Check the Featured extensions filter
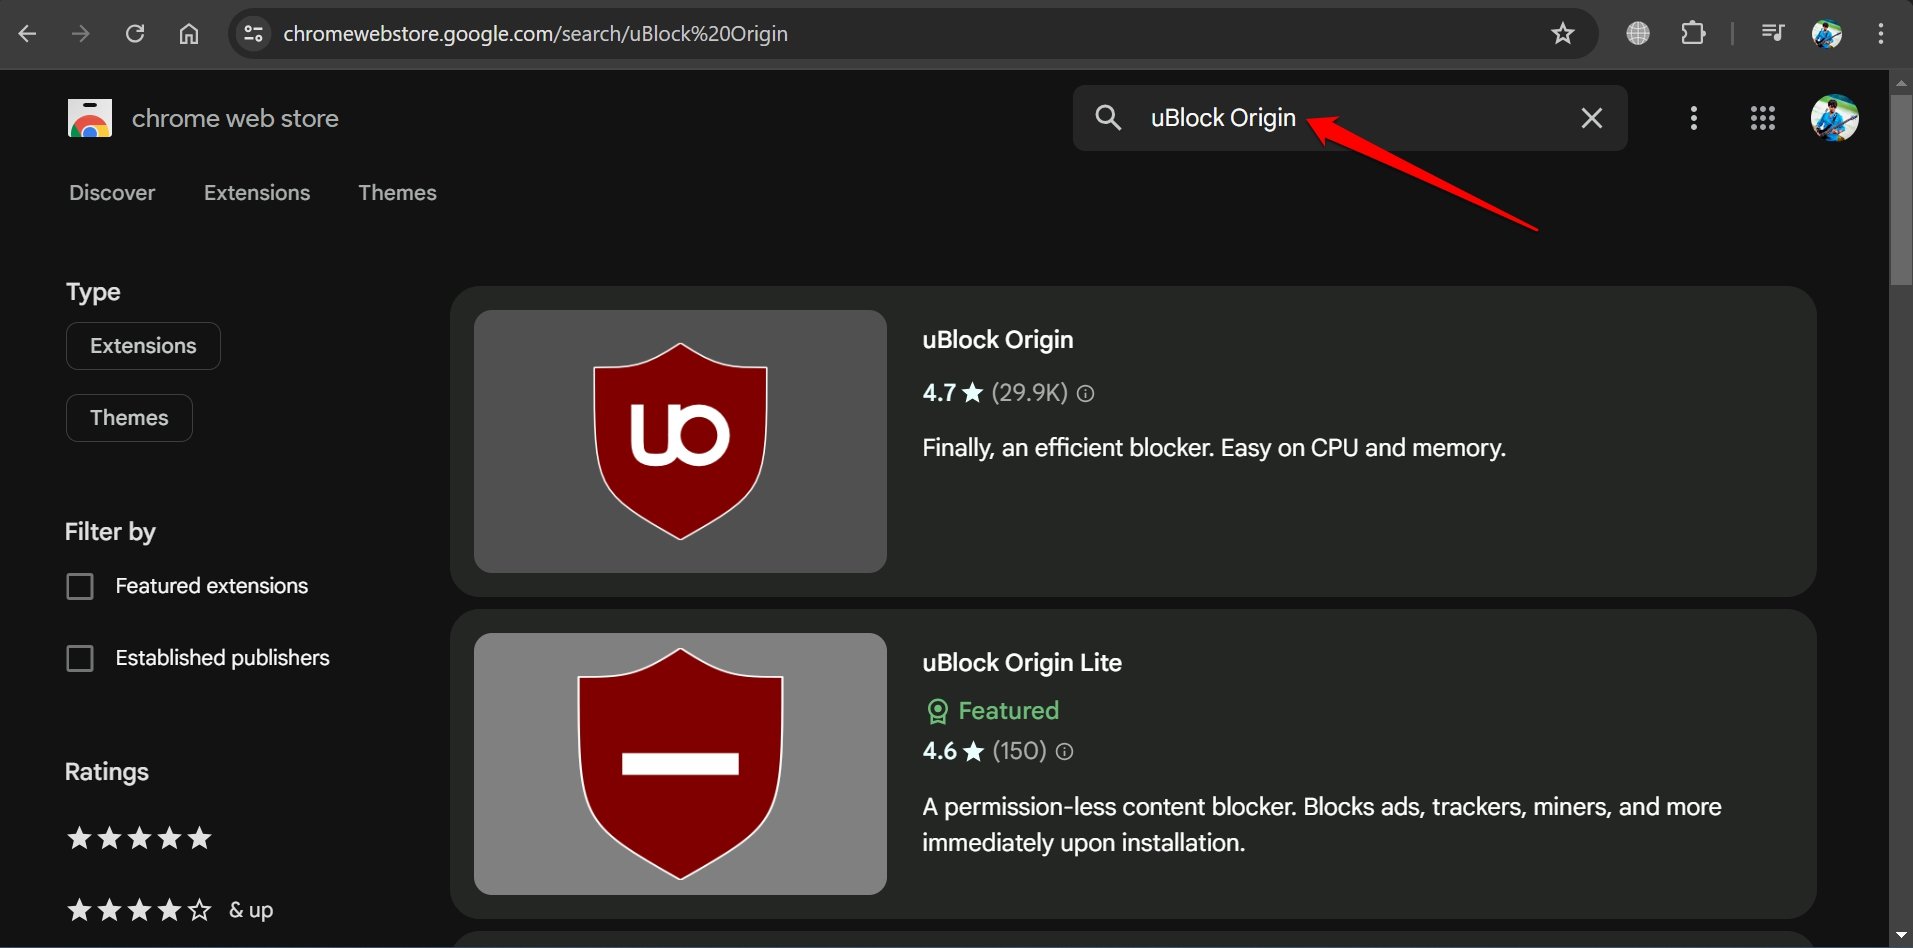Viewport: 1913px width, 948px height. tap(80, 586)
